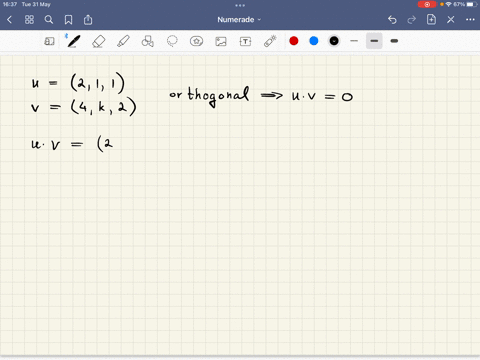Open the Numerade title dropdown

239,20
